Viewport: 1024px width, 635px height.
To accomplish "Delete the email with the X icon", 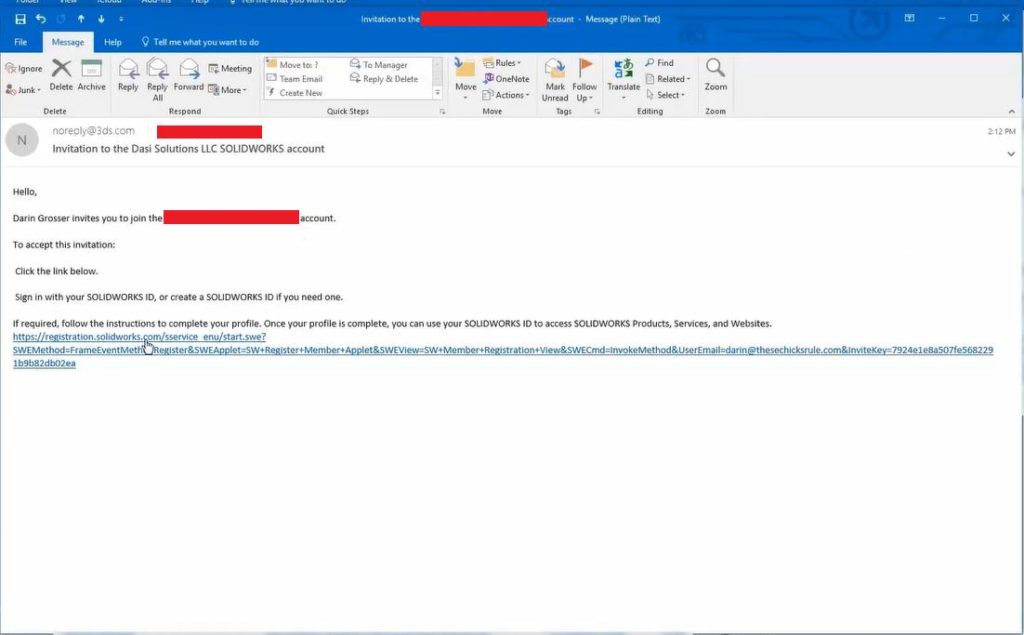I will [61, 75].
